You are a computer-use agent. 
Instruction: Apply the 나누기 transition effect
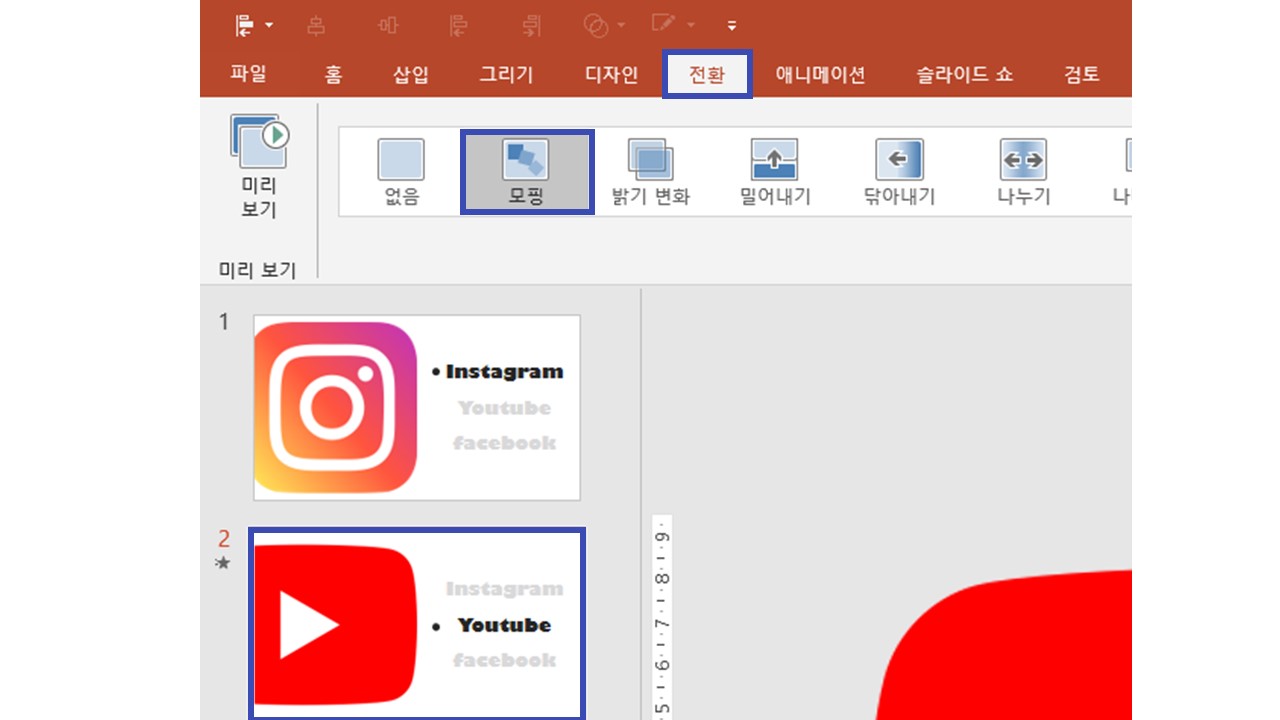1023,172
